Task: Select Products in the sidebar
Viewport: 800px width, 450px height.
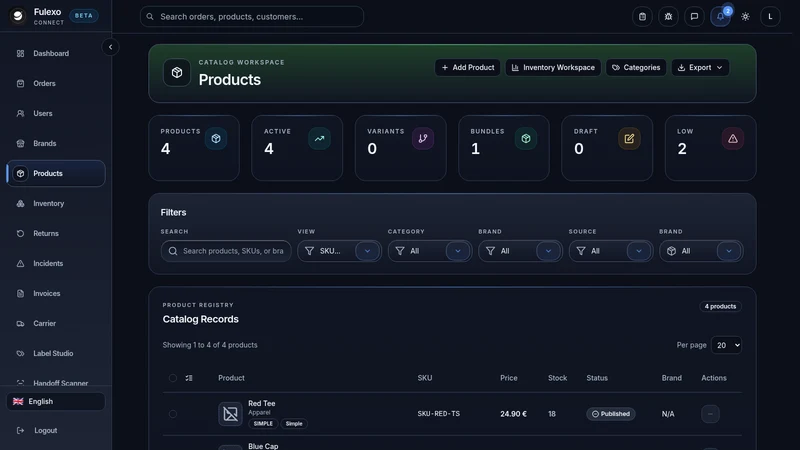Action: [56, 173]
